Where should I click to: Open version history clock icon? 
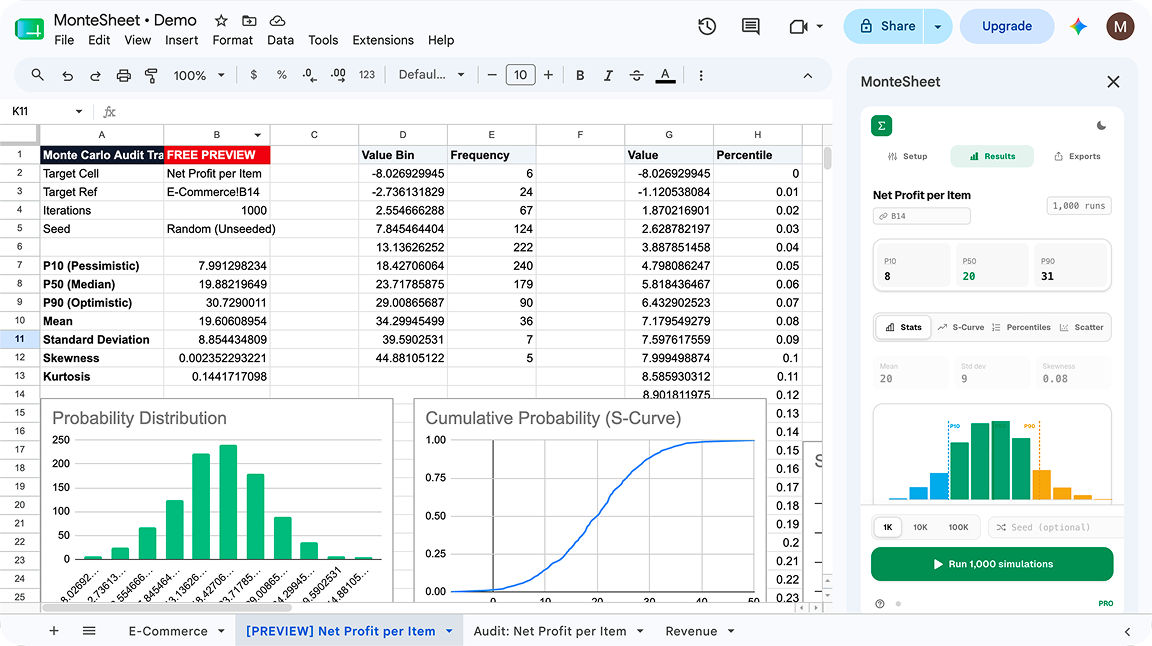(707, 26)
